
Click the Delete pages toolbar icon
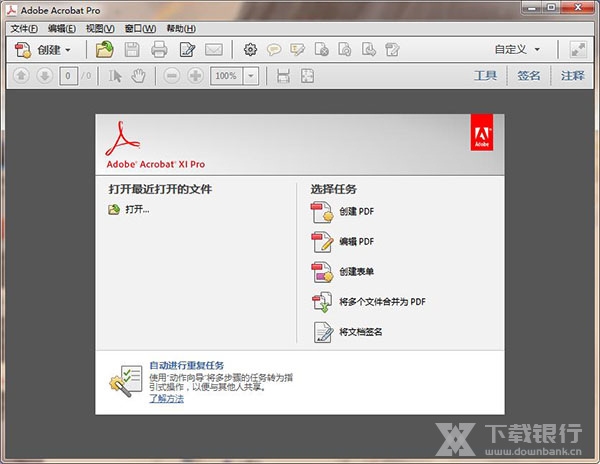(321, 50)
